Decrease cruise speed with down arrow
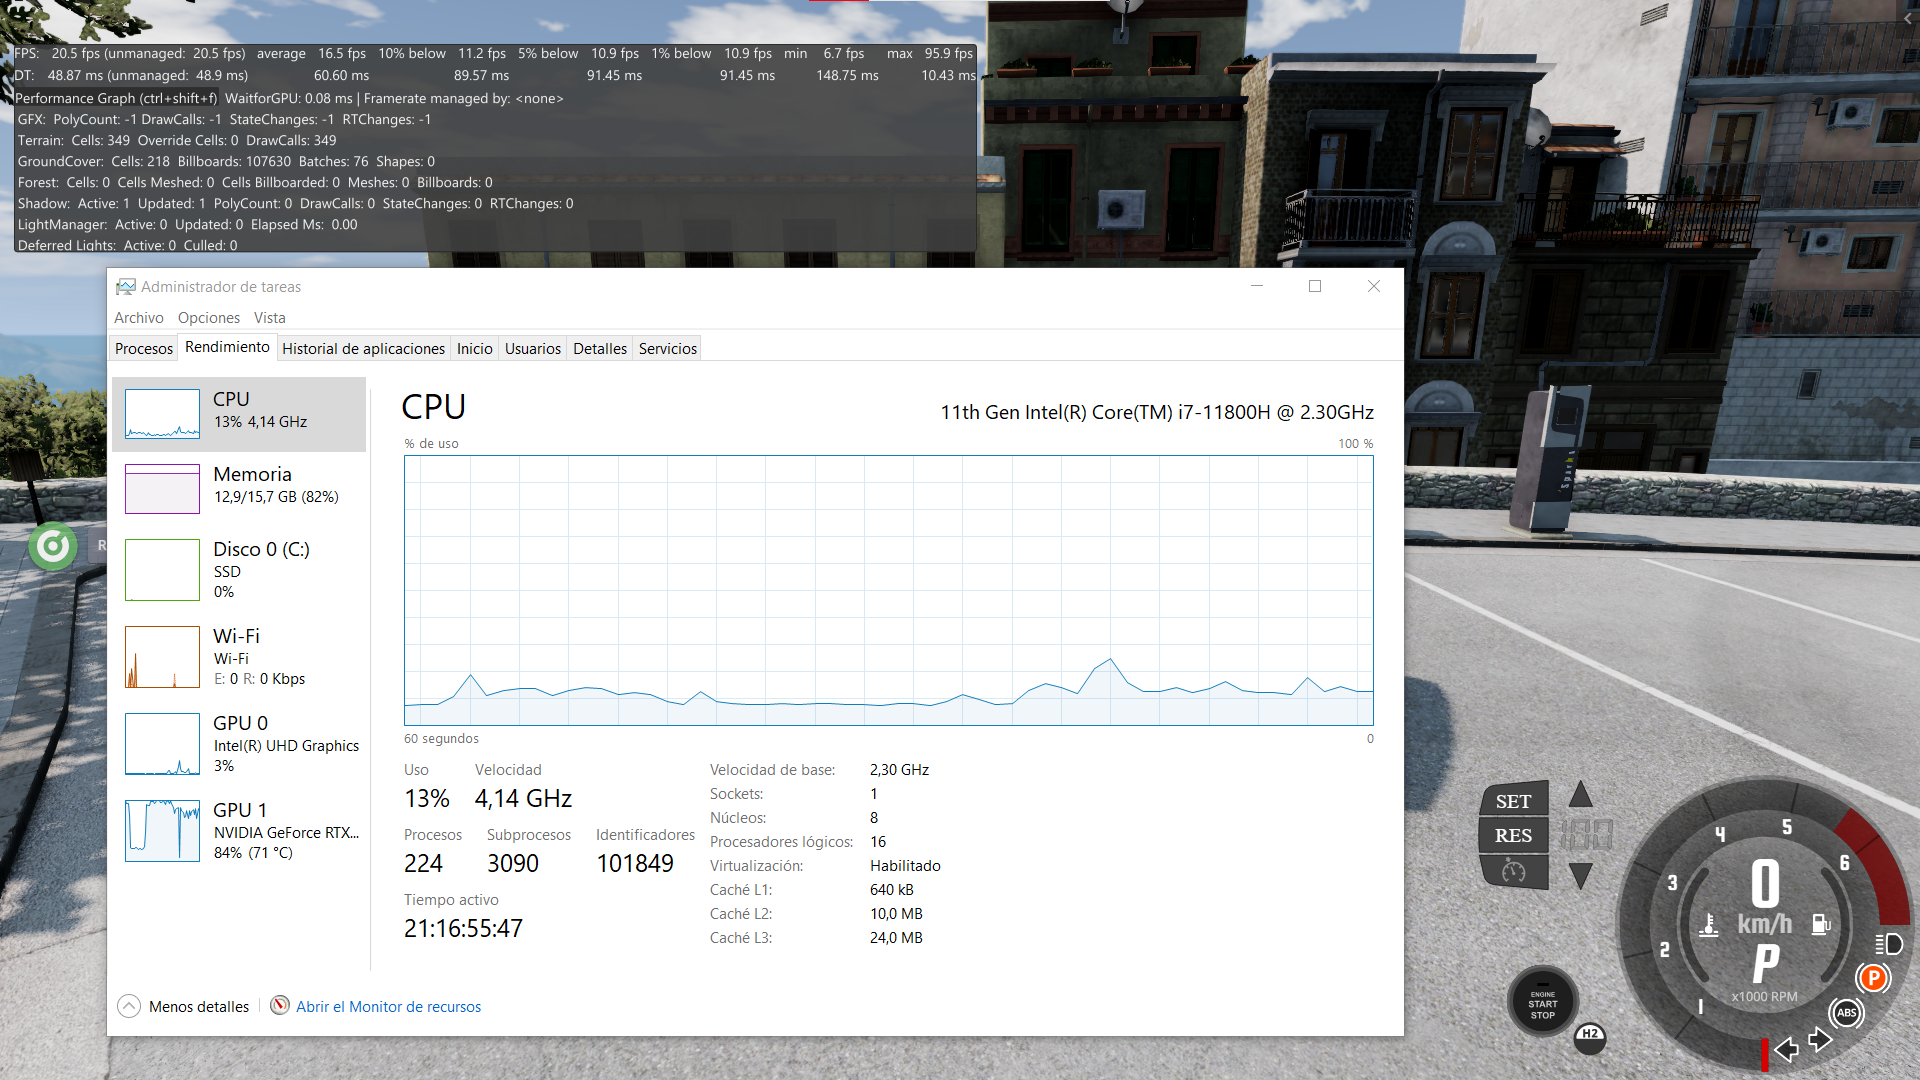1920x1080 pixels. coord(1580,876)
